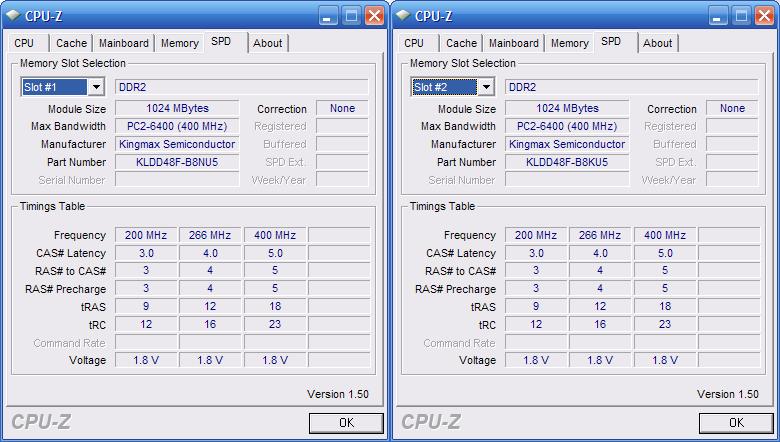Minimize the left CPU-Z window
Viewport: 780px width, 442px height.
(x=327, y=16)
